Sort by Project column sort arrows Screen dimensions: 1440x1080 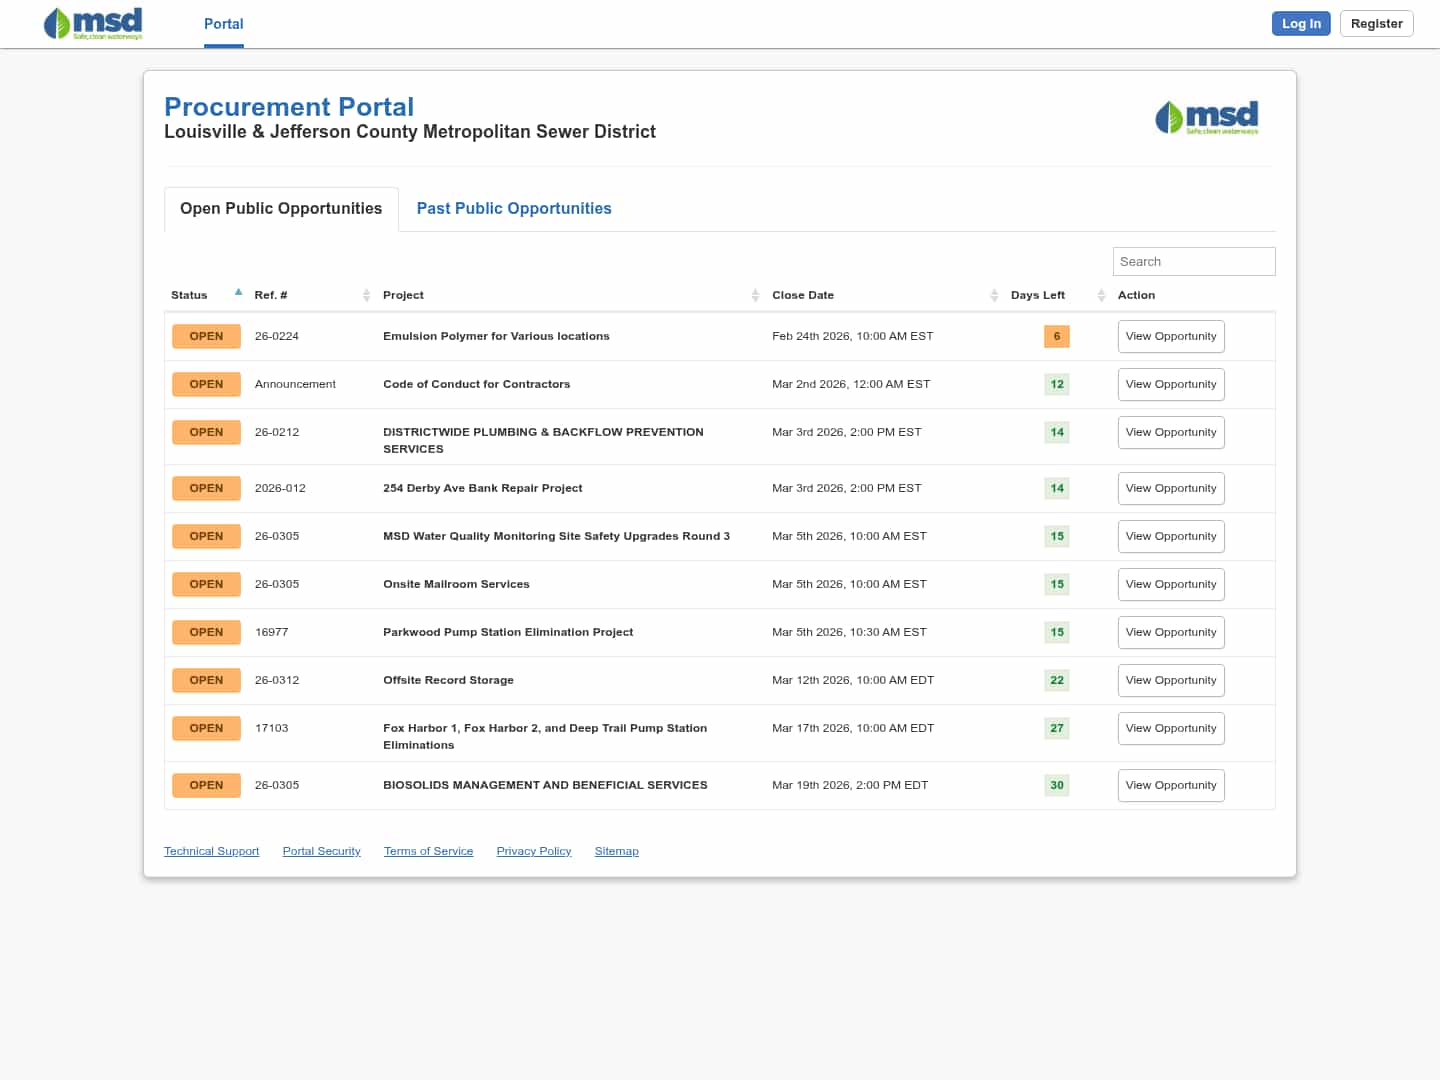(x=755, y=295)
